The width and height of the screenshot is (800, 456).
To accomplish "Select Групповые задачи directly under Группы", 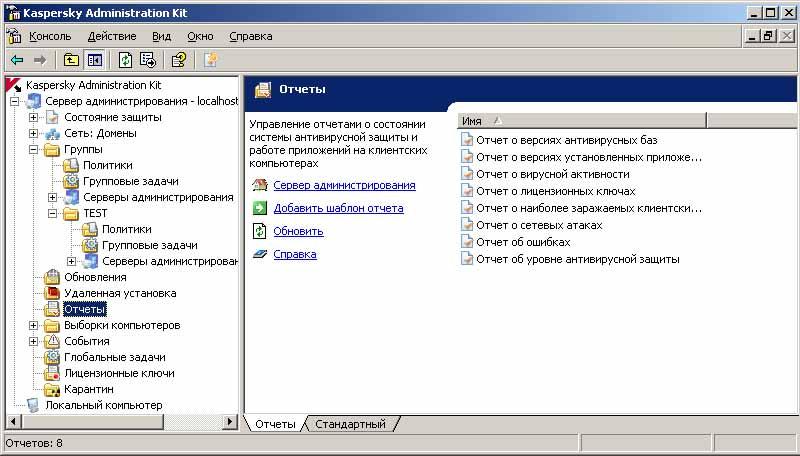I will pyautogui.click(x=131, y=181).
